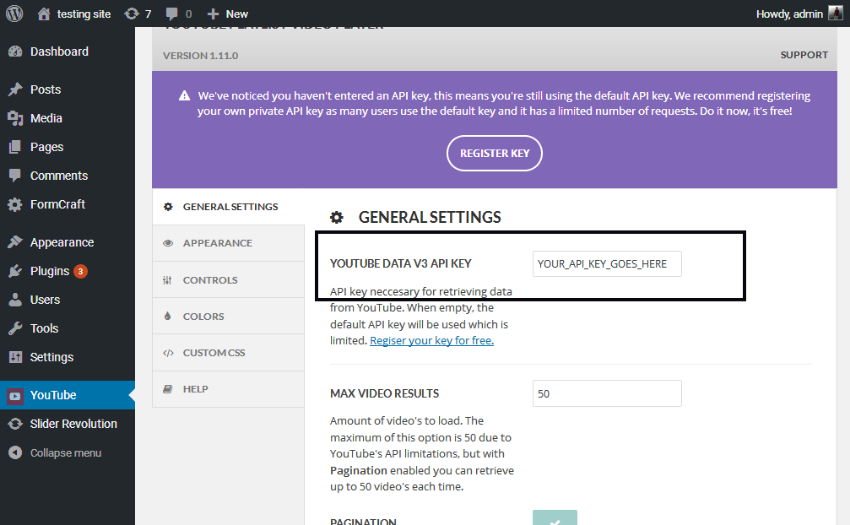
Task: Click the home icon beside testing site
Action: tap(44, 14)
